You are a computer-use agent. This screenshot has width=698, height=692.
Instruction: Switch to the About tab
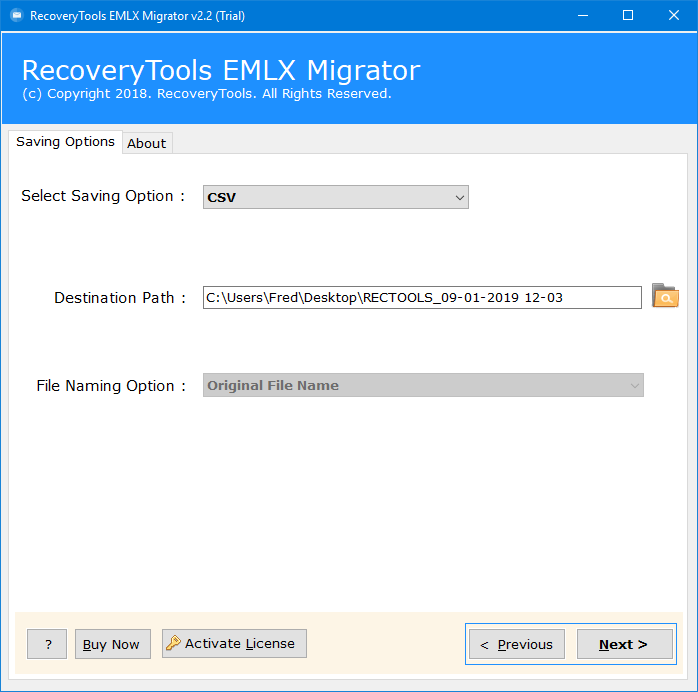pyautogui.click(x=147, y=143)
